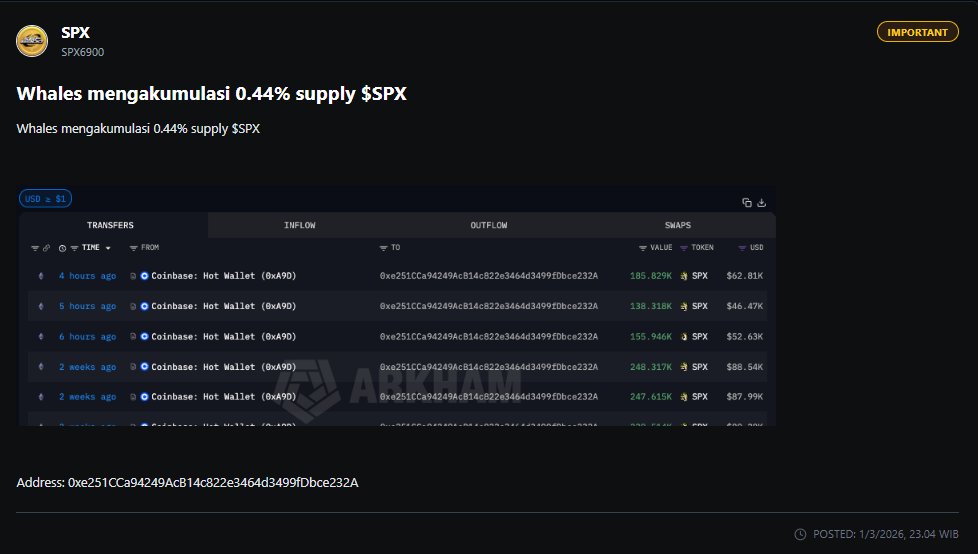This screenshot has width=978, height=554.
Task: Expand the TIME sort arrow
Action: [x=108, y=248]
